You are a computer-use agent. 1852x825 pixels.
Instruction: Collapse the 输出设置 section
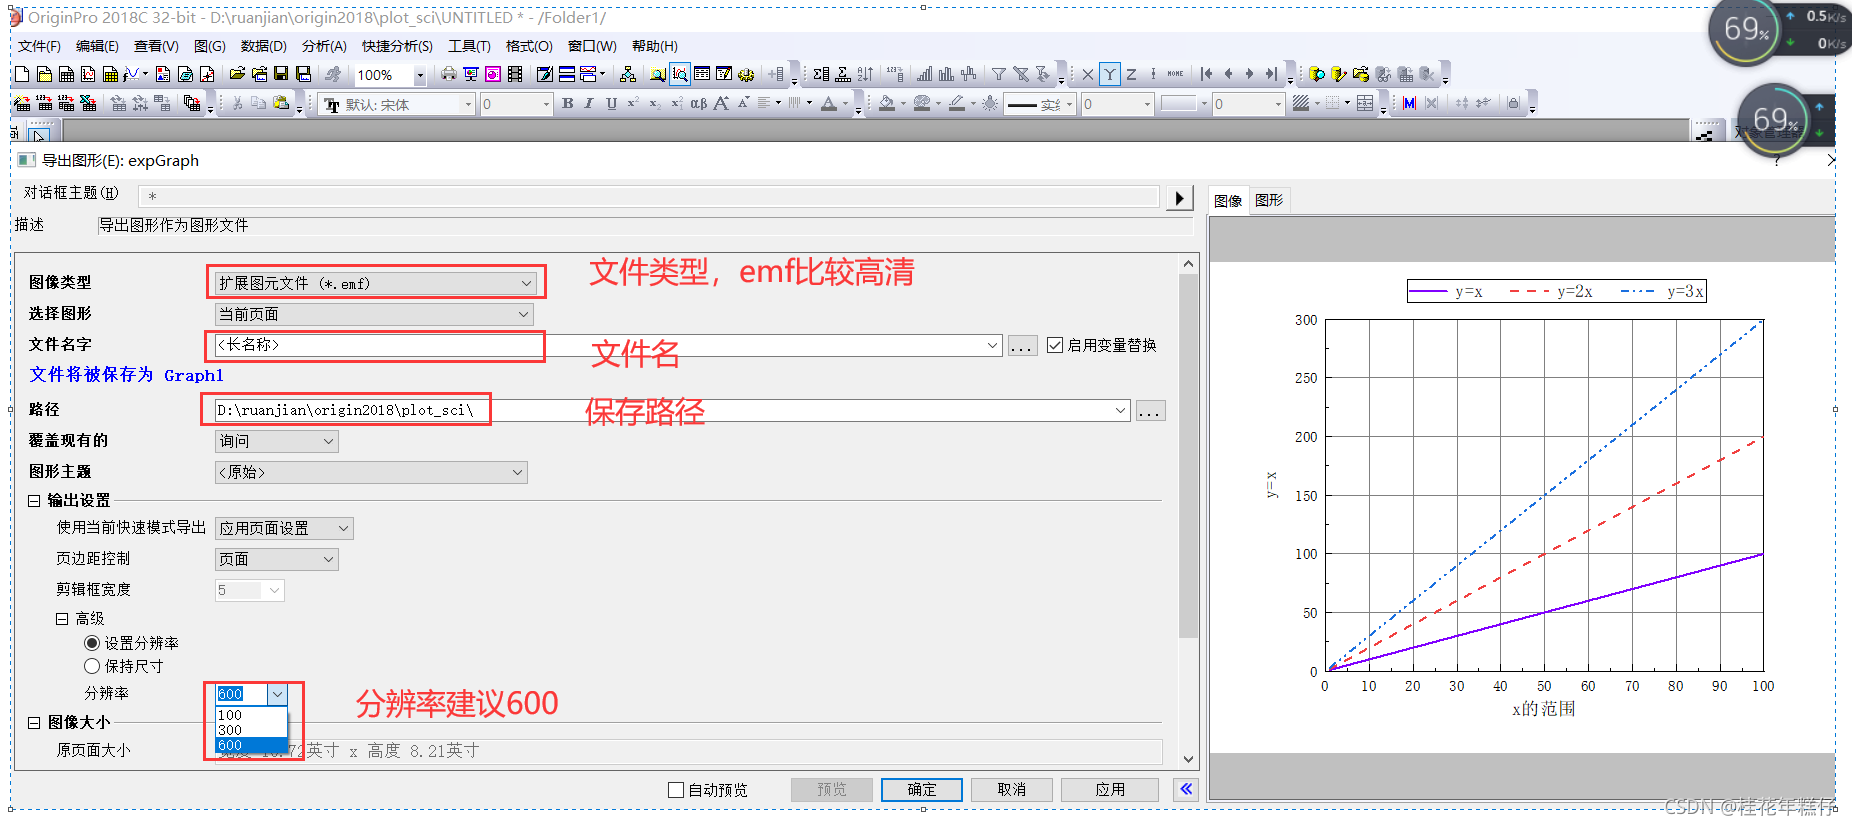pyautogui.click(x=34, y=501)
